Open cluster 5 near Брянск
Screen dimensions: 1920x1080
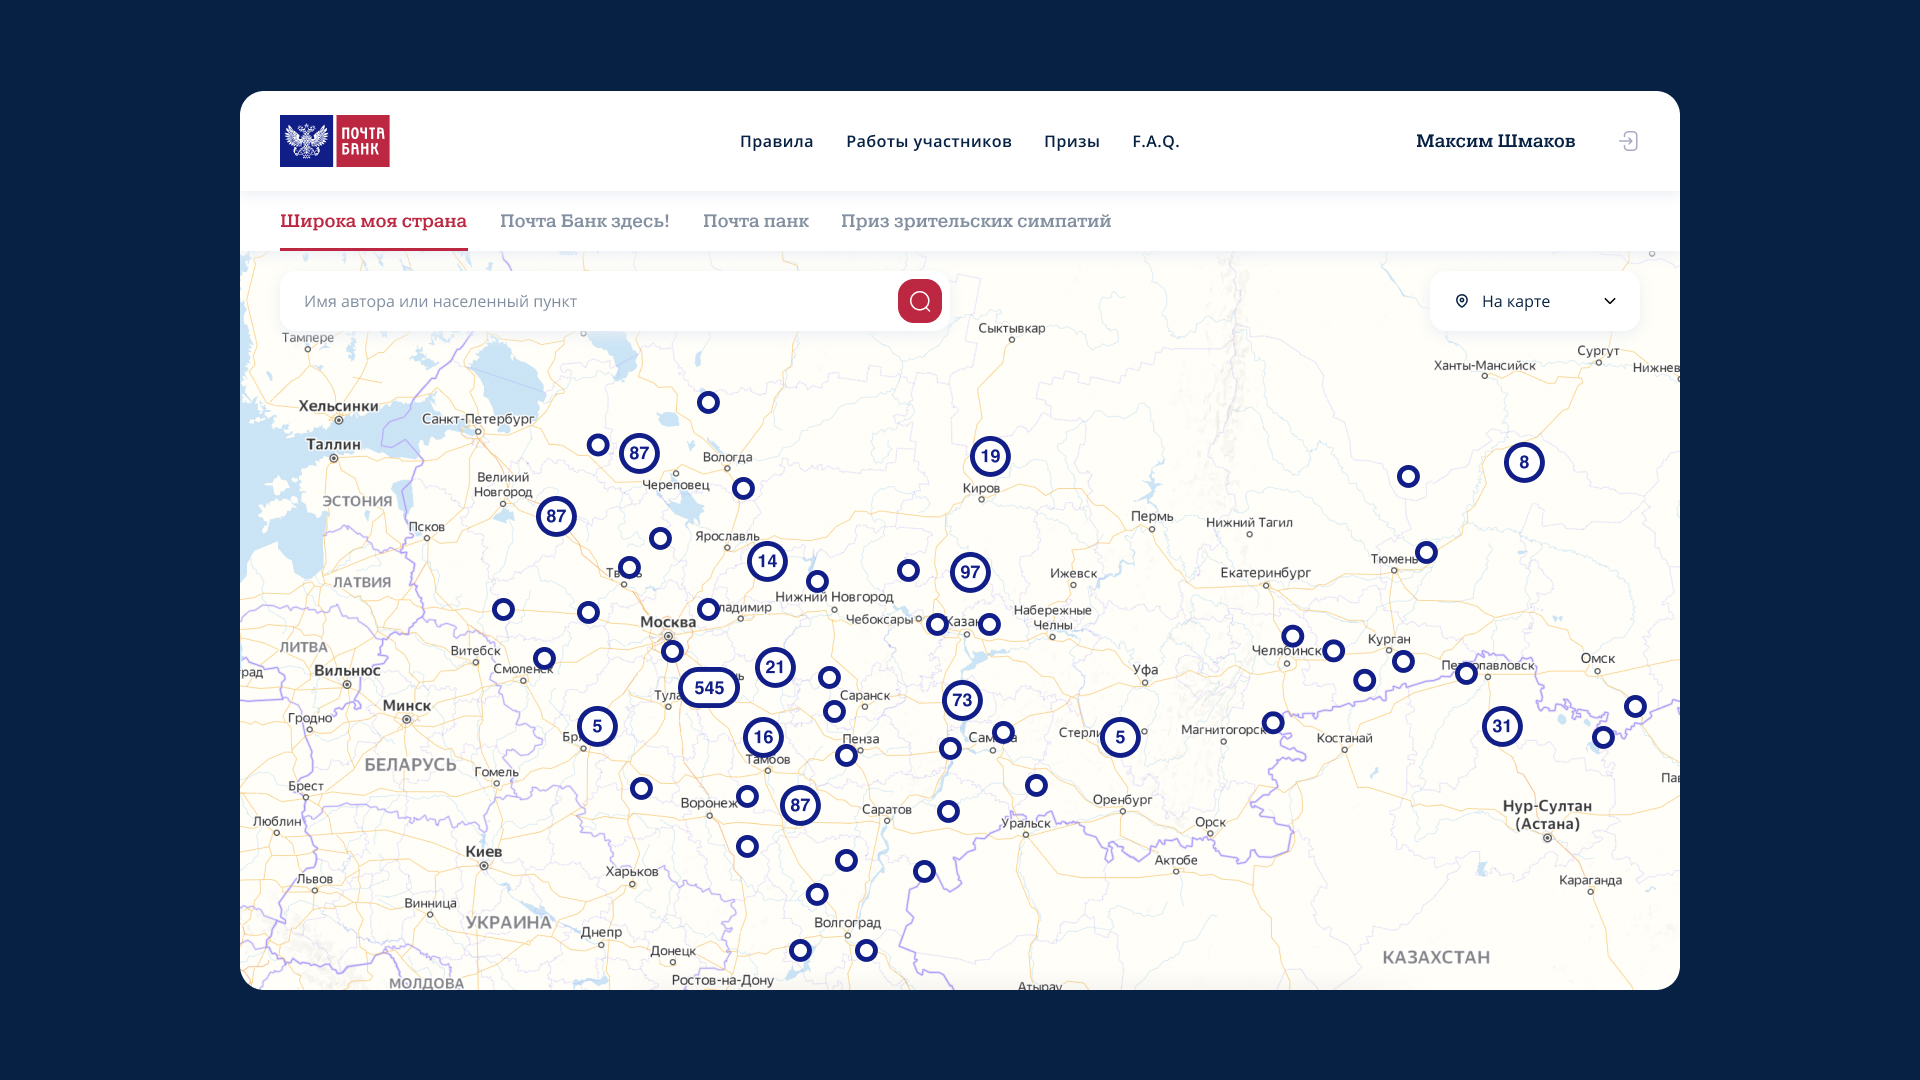click(597, 727)
